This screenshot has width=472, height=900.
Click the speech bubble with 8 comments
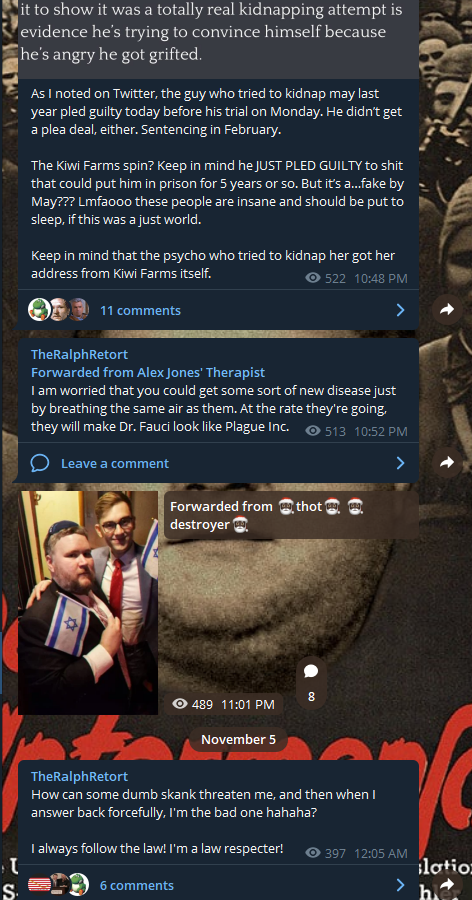click(x=311, y=683)
